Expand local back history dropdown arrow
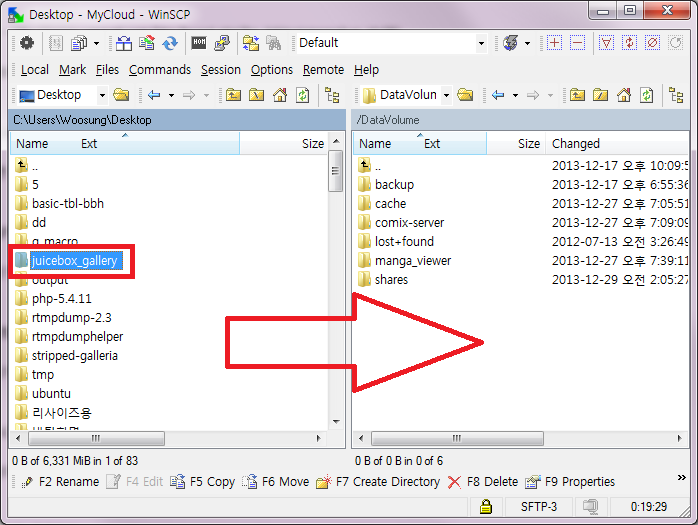Image resolution: width=698 pixels, height=525 pixels. tap(171, 95)
